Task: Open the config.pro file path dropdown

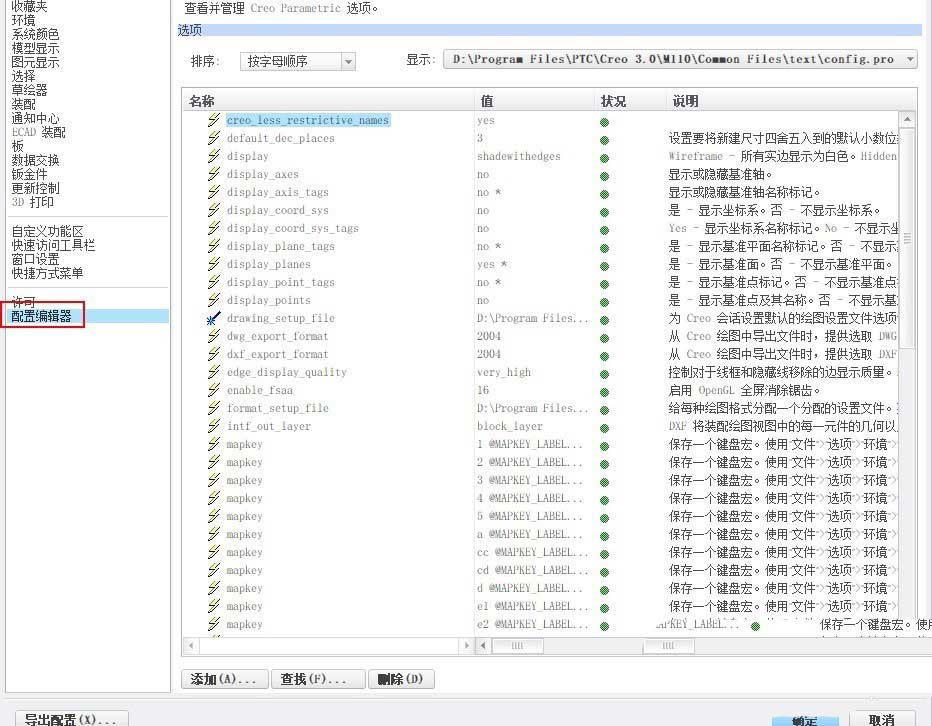Action: pyautogui.click(x=908, y=59)
